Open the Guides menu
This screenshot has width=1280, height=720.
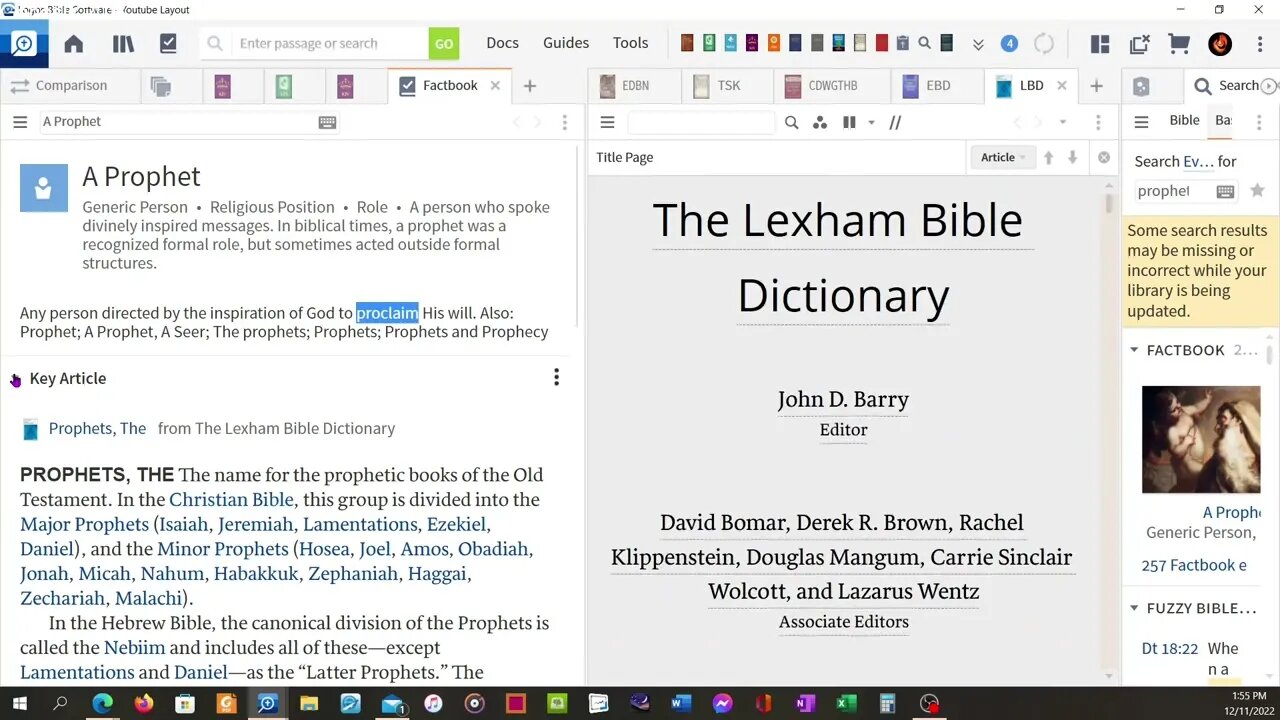tap(566, 43)
